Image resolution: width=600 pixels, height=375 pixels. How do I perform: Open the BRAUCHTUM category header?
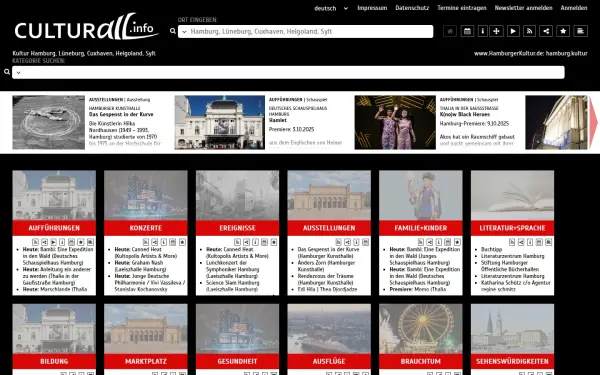click(421, 361)
